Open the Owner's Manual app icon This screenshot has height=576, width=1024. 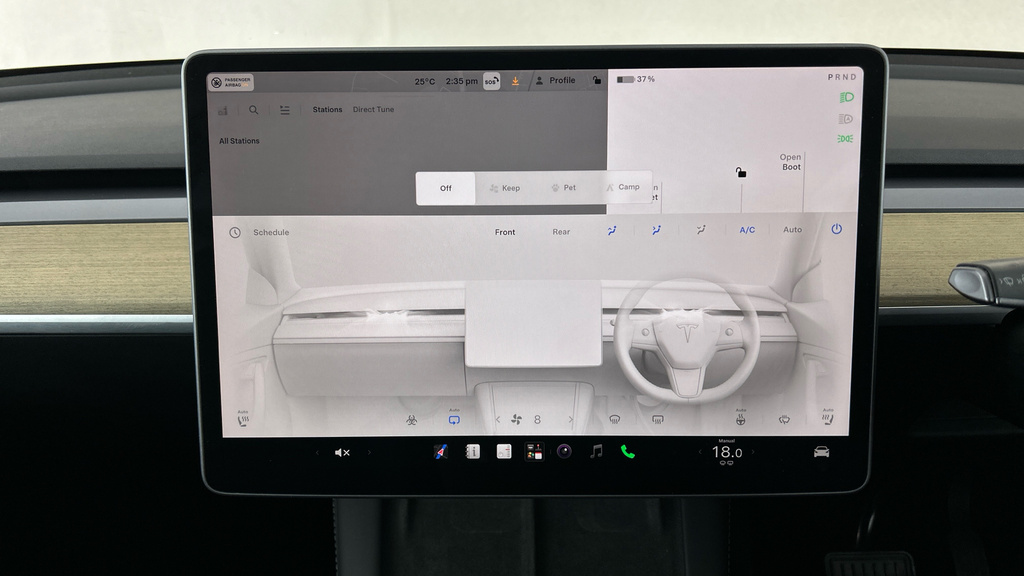point(472,451)
